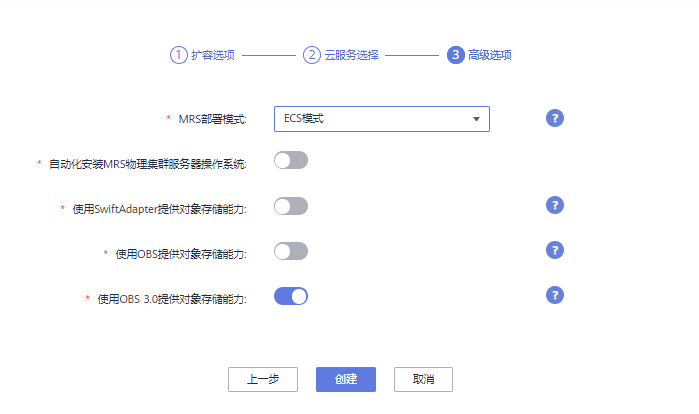
Task: Enable the 使用OBS提供对象存储能力 switch
Action: point(291,251)
